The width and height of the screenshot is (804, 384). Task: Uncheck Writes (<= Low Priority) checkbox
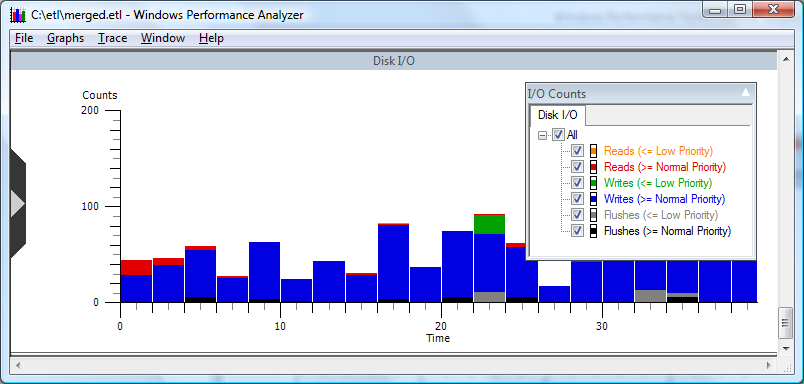pyautogui.click(x=577, y=183)
